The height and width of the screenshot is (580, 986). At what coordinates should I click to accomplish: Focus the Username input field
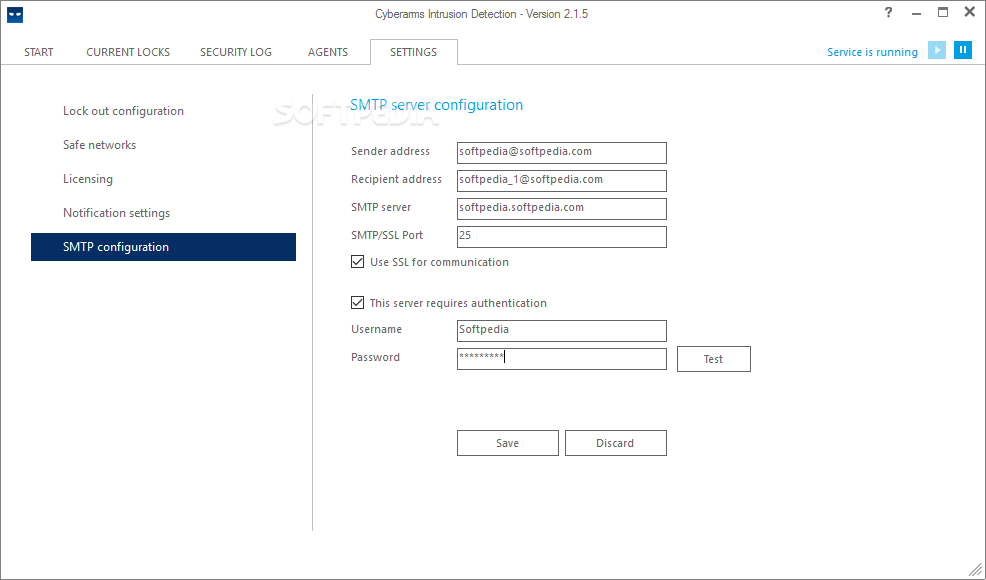tap(562, 331)
